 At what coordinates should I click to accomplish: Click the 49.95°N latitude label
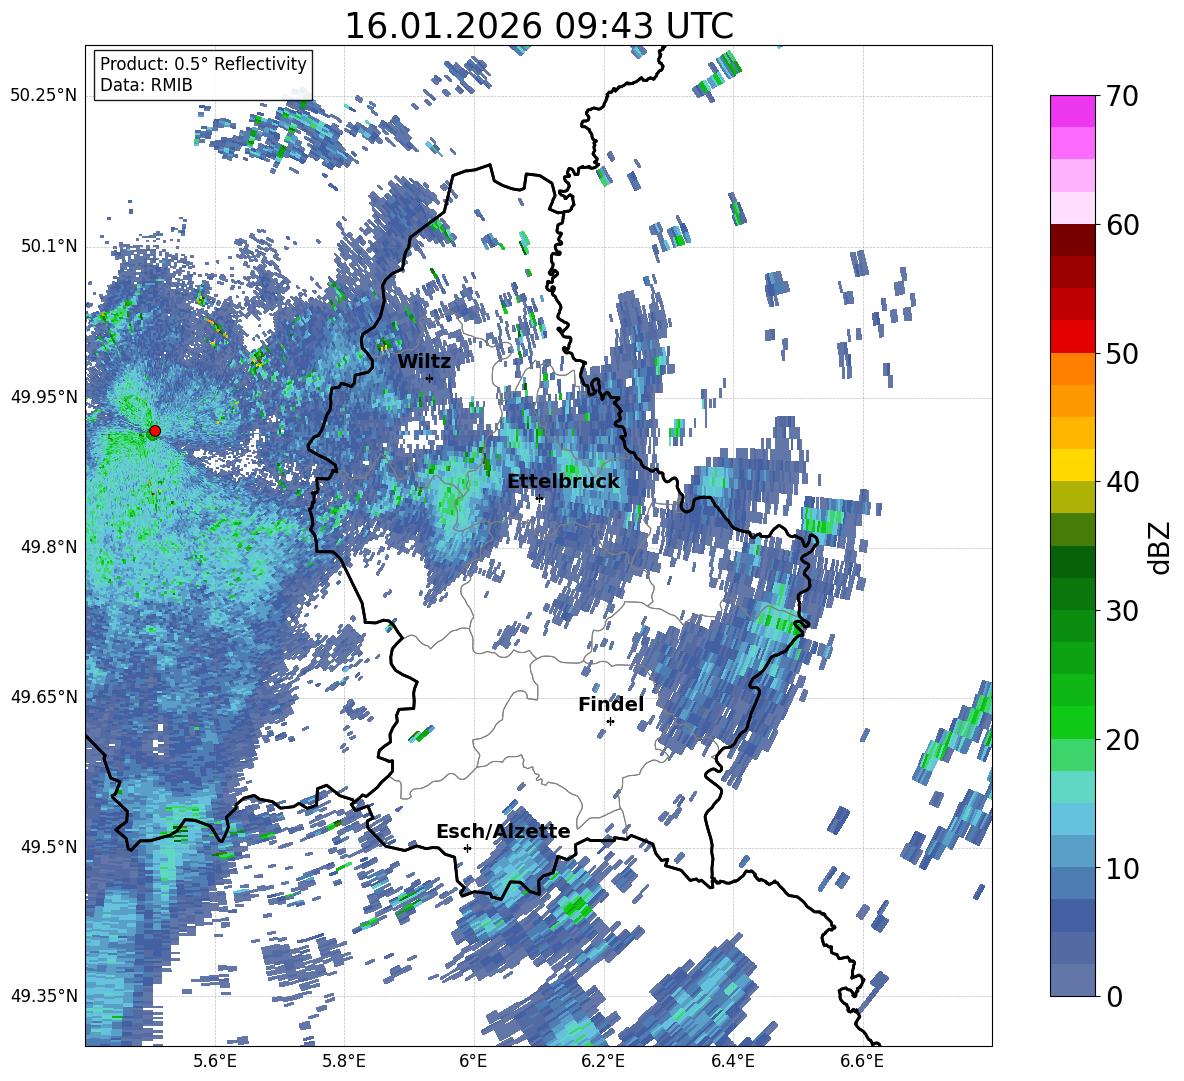click(44, 397)
